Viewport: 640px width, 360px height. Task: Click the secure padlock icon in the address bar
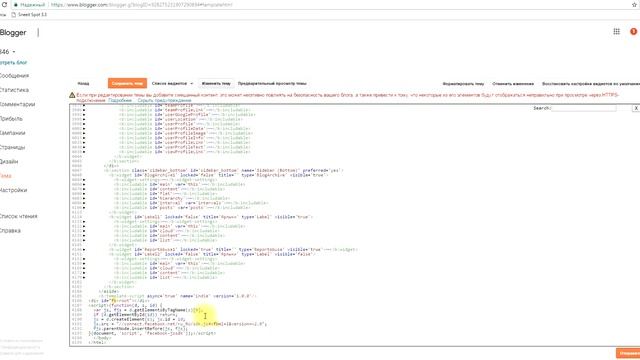pos(16,5)
